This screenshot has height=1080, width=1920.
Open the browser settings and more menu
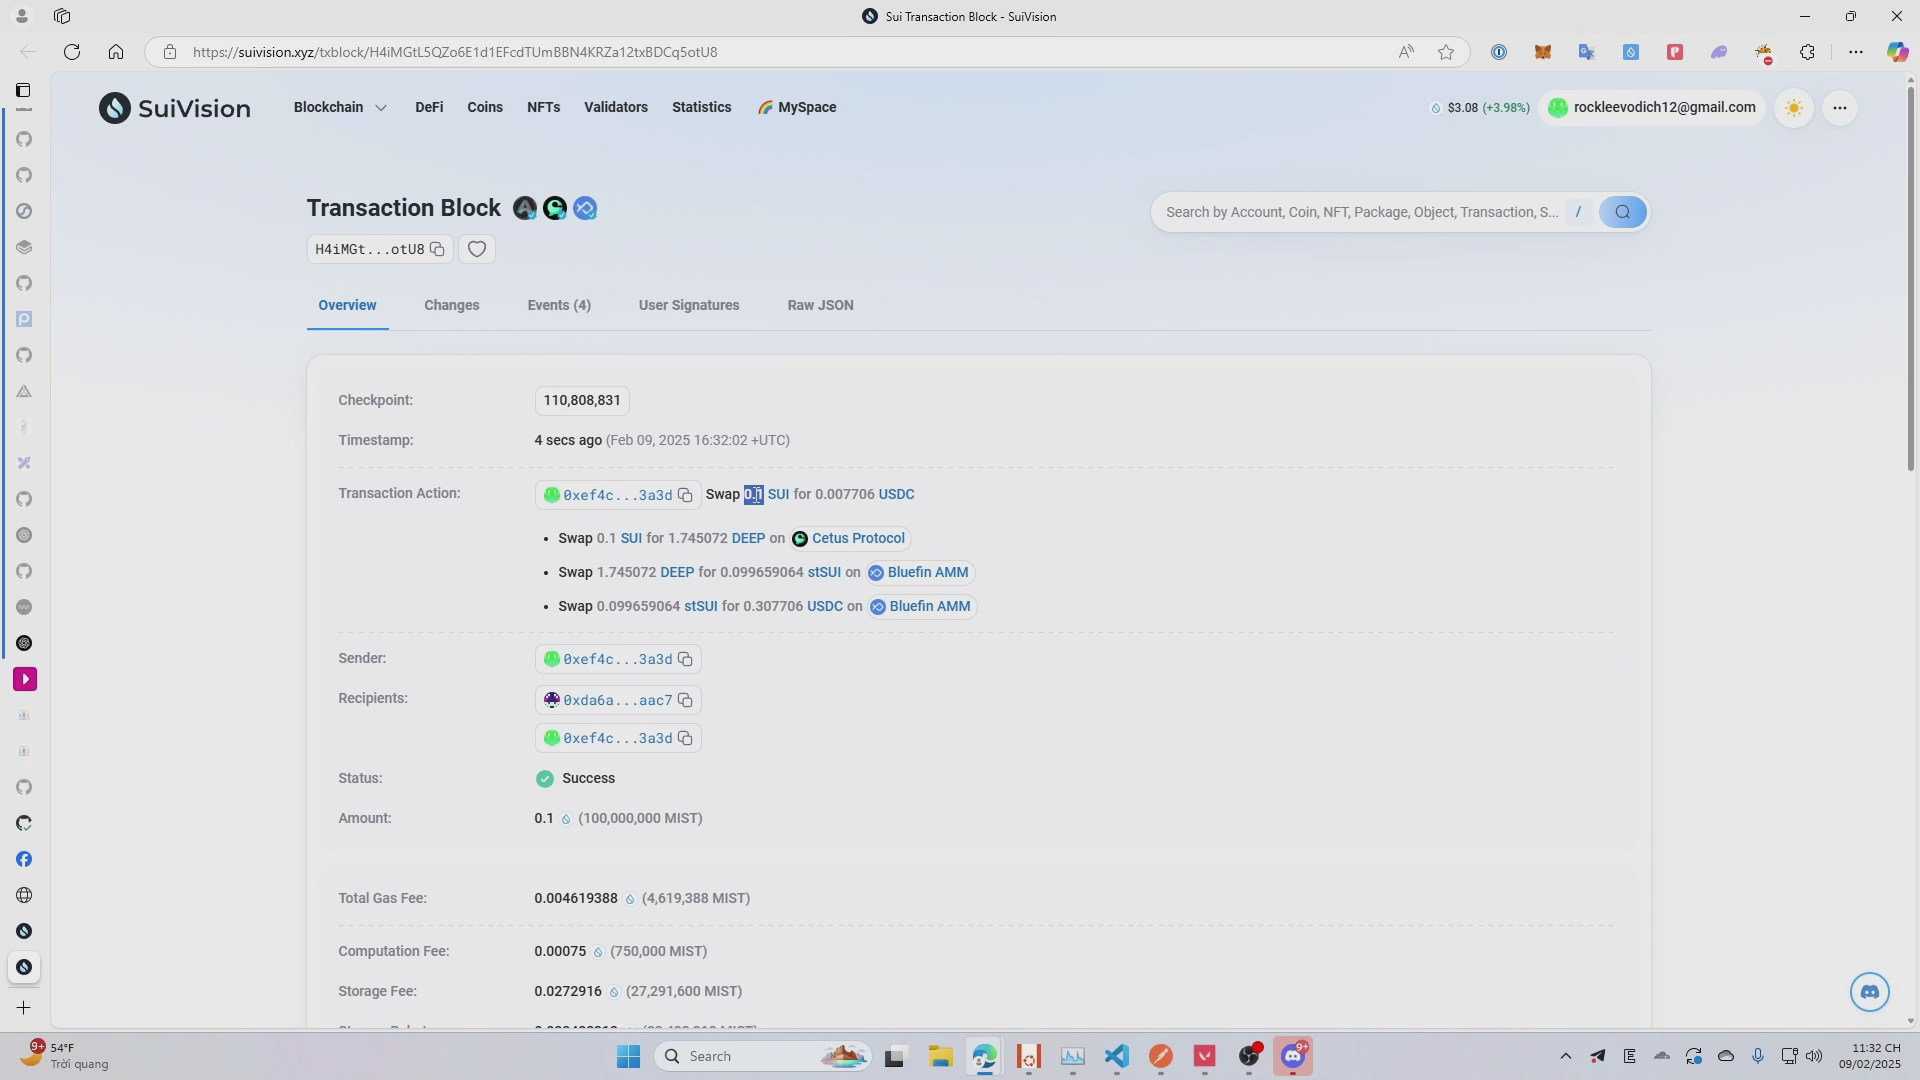coord(1856,52)
